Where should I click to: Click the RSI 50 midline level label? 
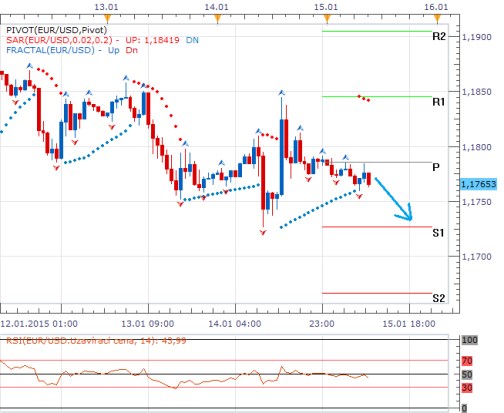[x=467, y=374]
